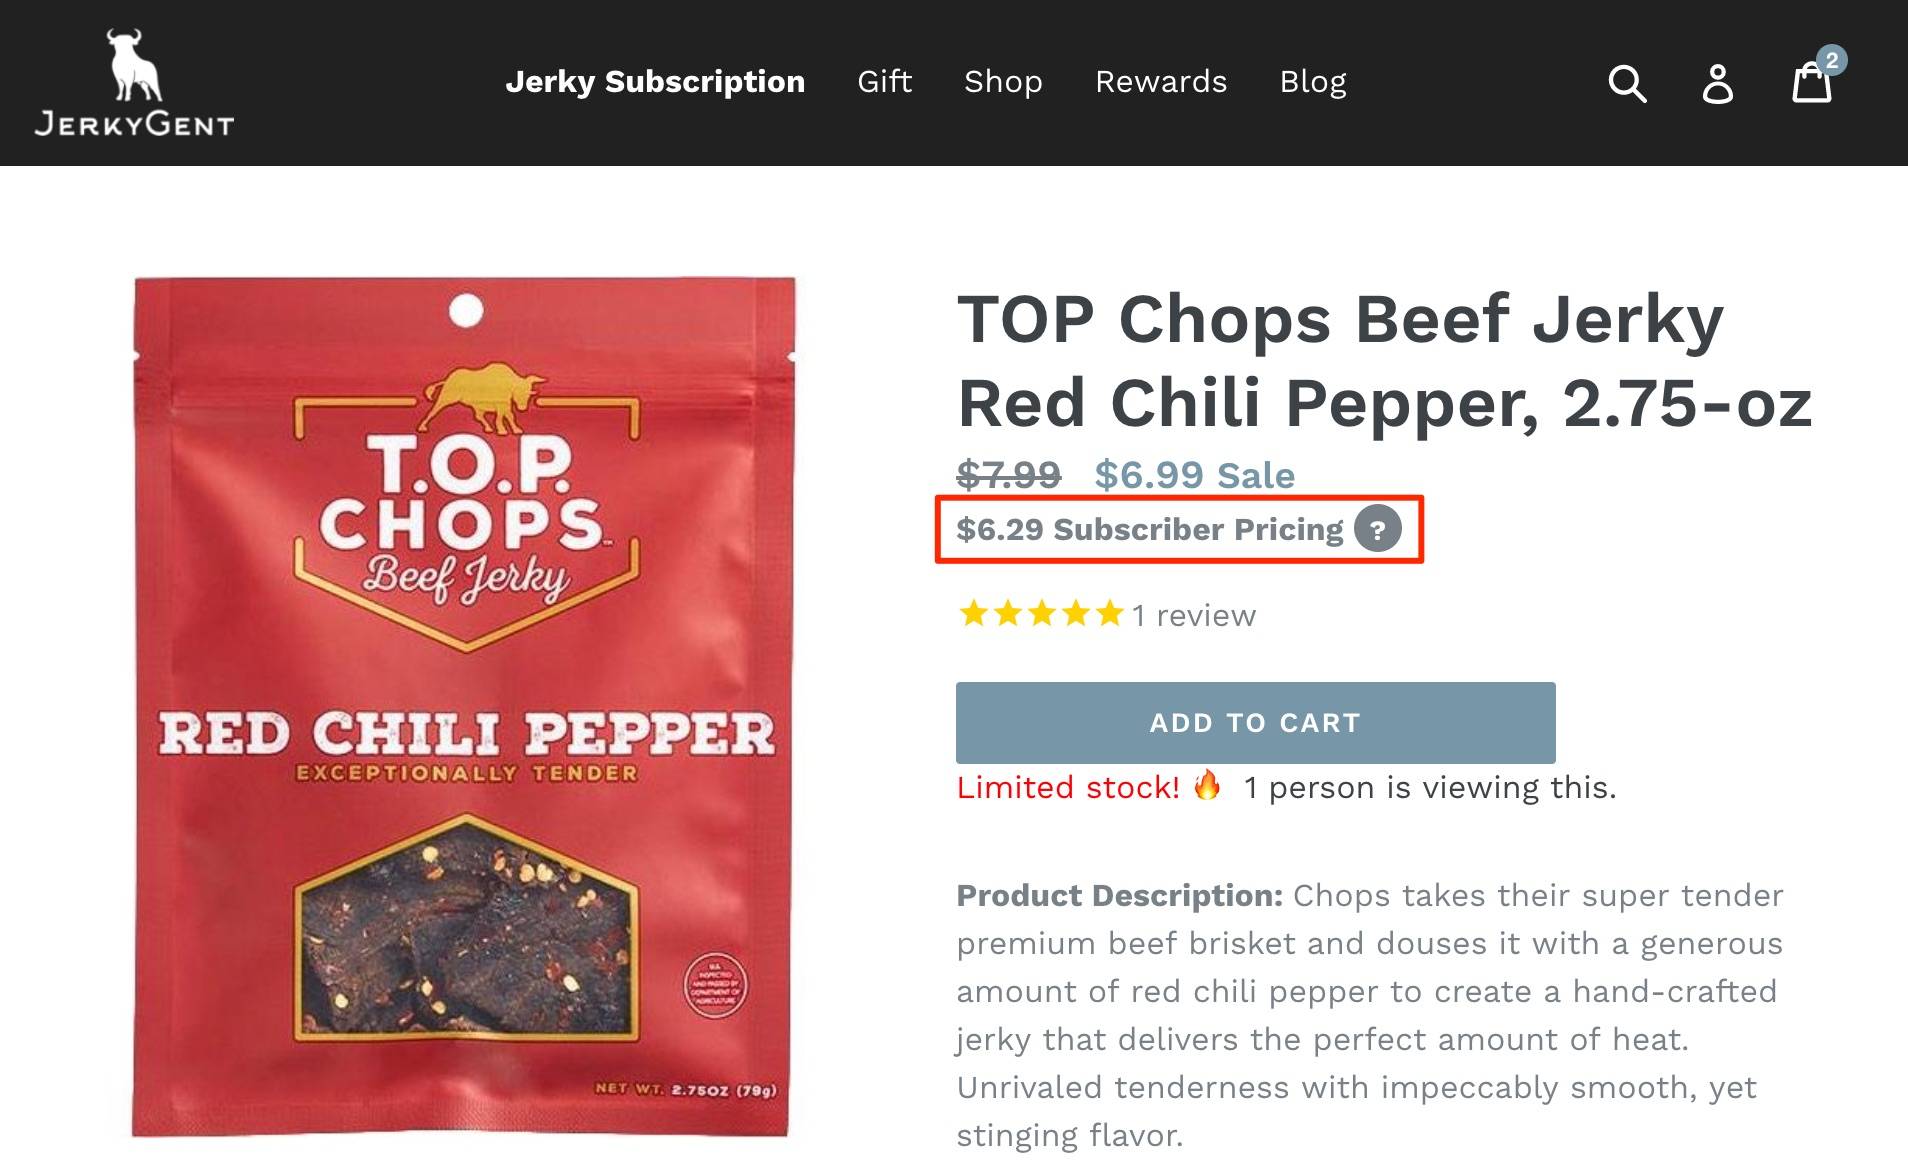Click the cart item count badge
This screenshot has width=1908, height=1164.
point(1831,60)
